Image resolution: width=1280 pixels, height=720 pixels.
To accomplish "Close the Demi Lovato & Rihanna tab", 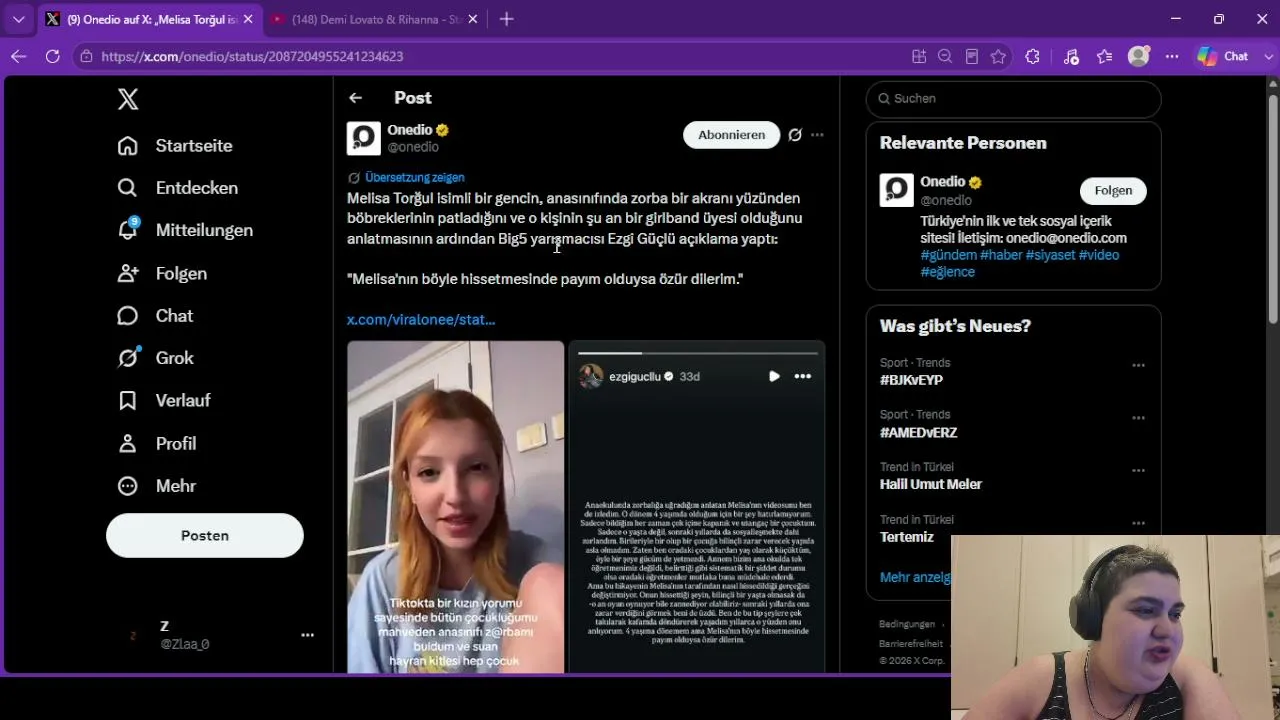I will tap(473, 19).
